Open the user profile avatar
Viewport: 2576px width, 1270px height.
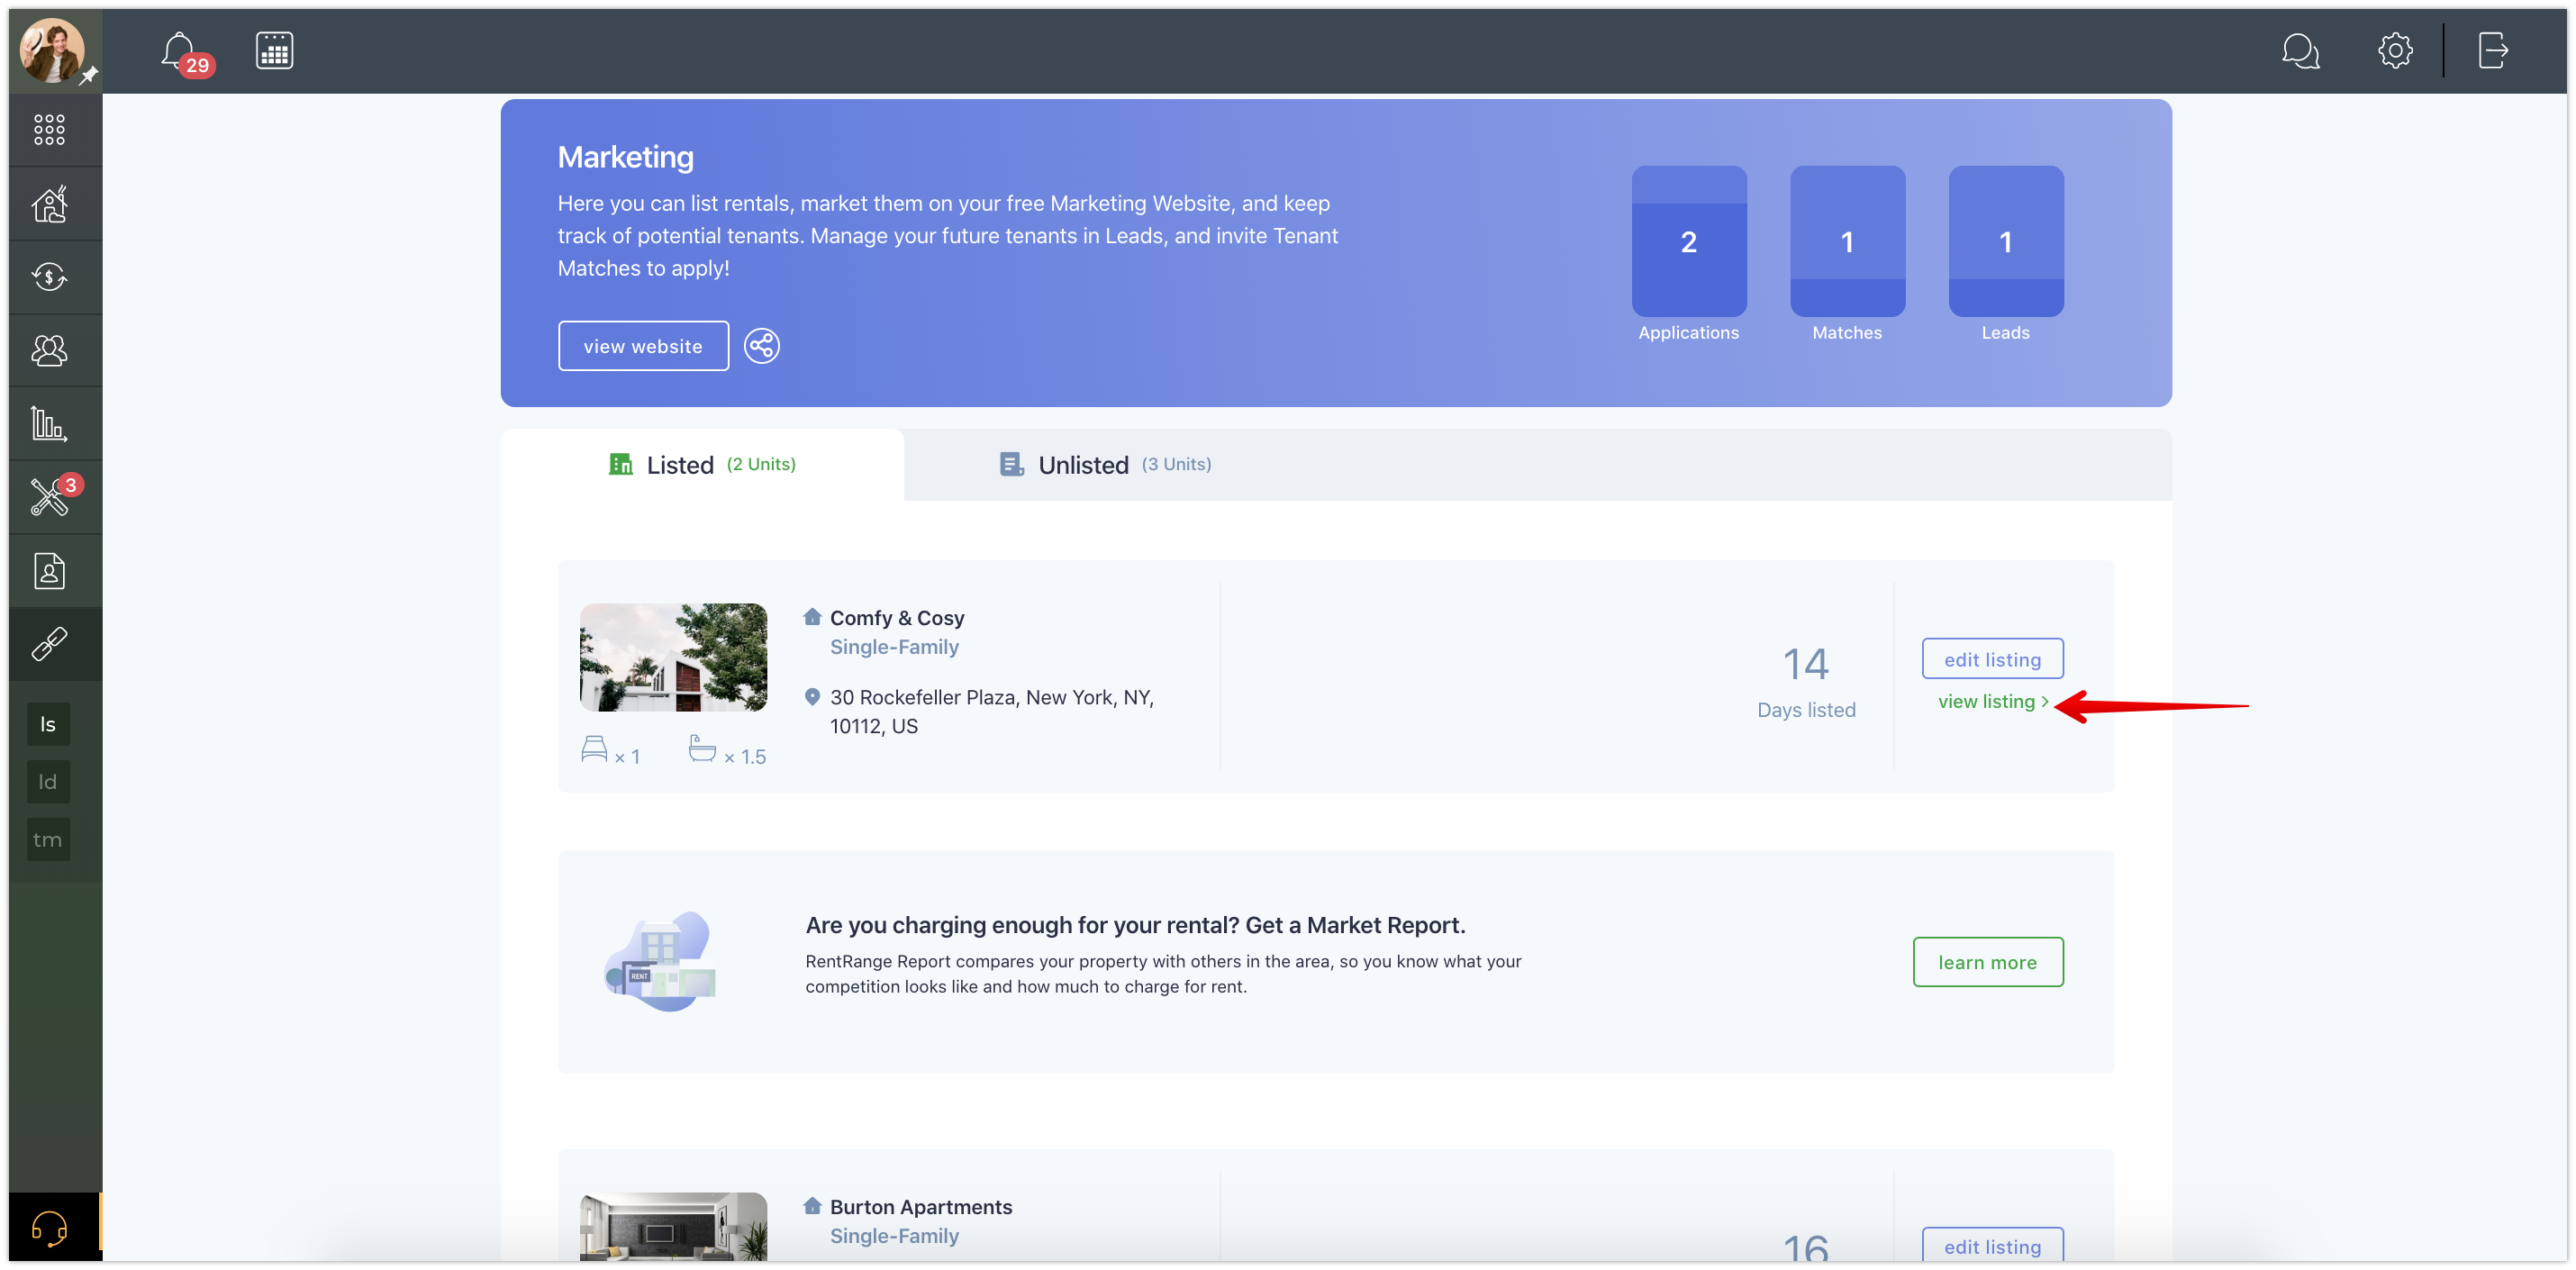pos(52,49)
